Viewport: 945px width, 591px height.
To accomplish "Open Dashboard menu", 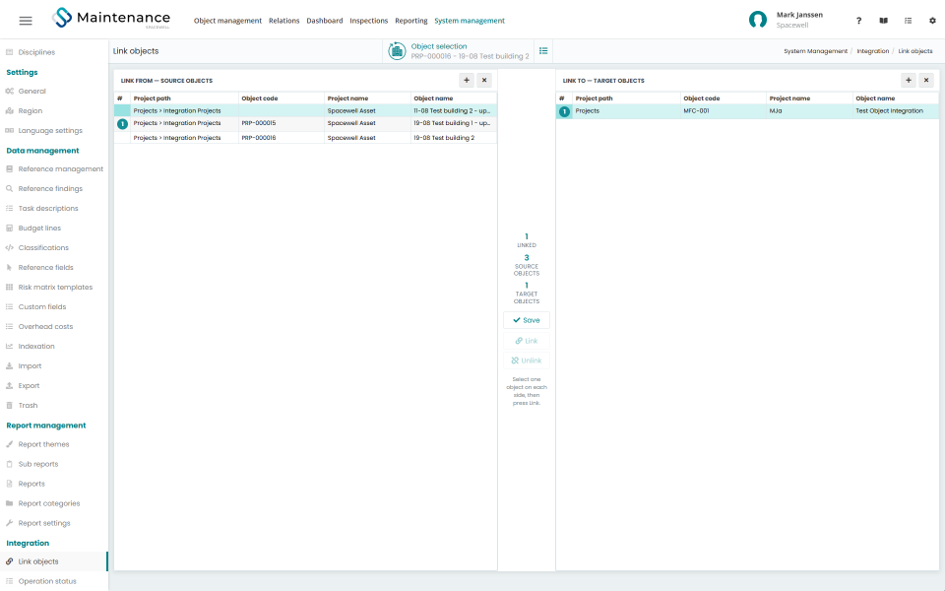I will point(324,20).
